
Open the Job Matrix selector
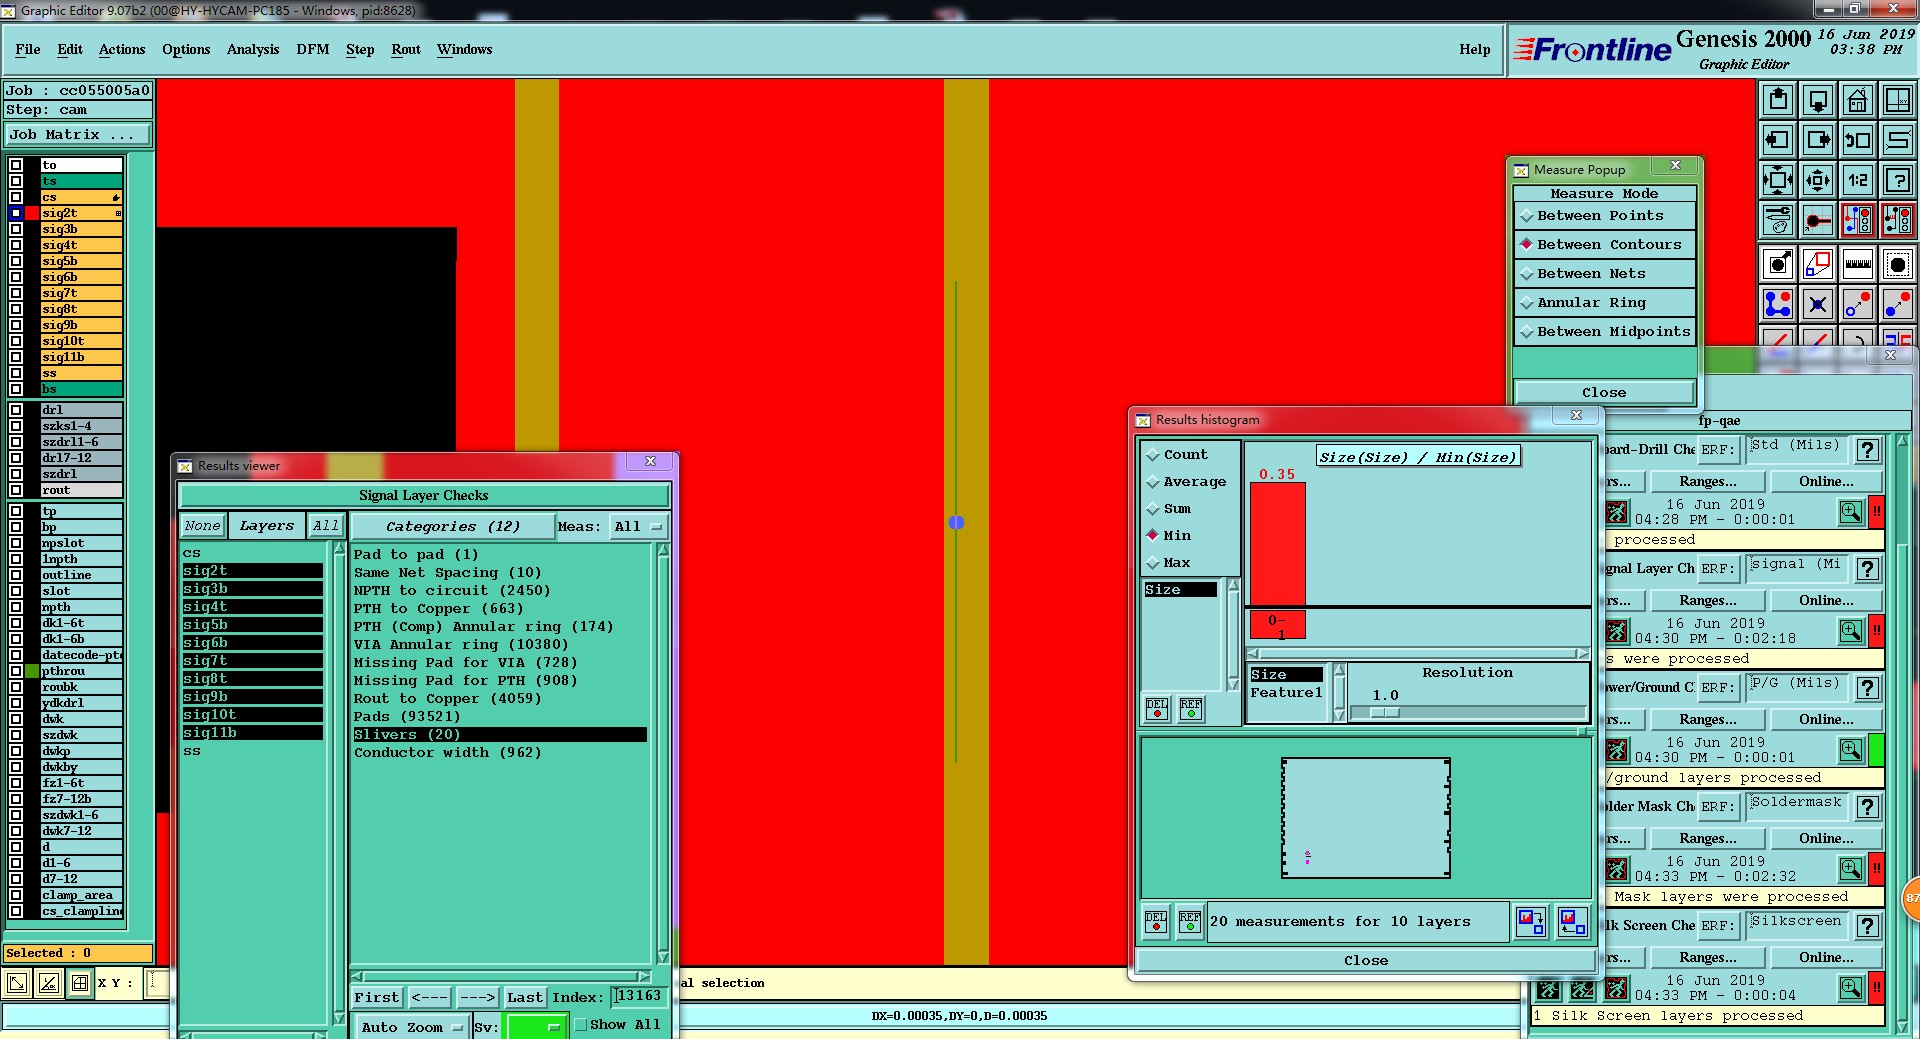coord(79,135)
